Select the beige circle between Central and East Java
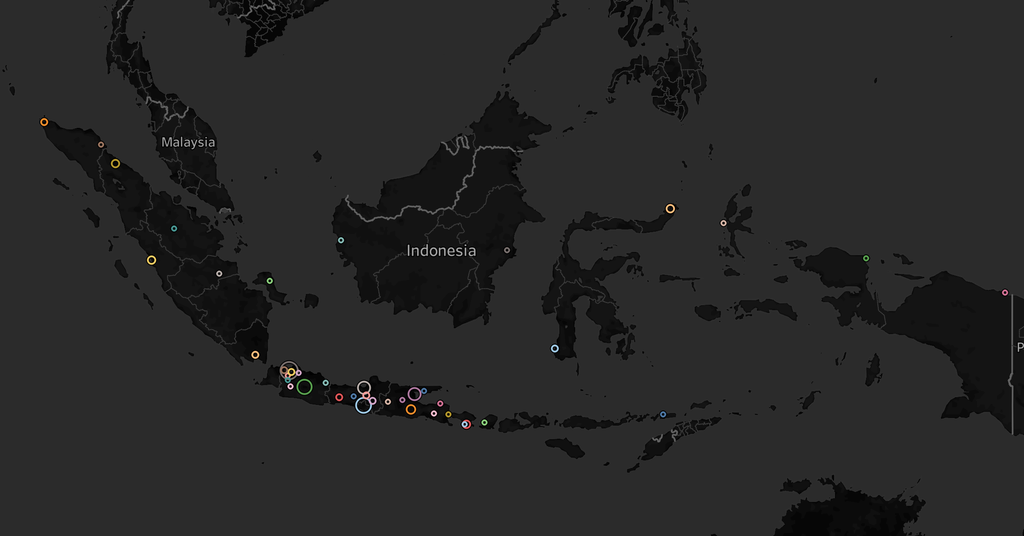1024x536 pixels. coord(388,402)
